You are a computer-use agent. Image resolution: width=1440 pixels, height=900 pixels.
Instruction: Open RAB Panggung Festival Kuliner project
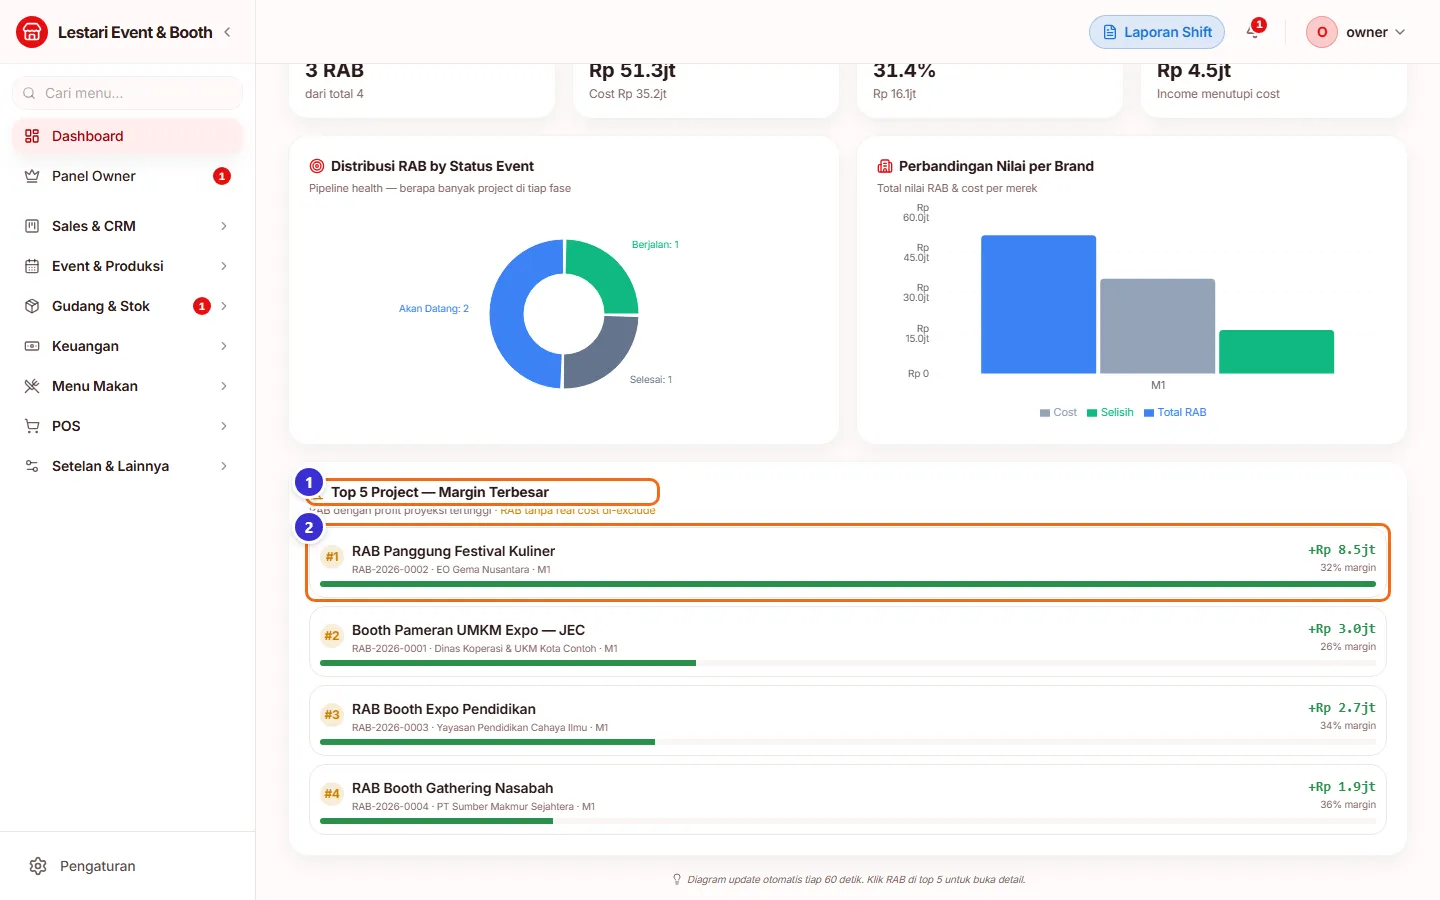pyautogui.click(x=848, y=563)
